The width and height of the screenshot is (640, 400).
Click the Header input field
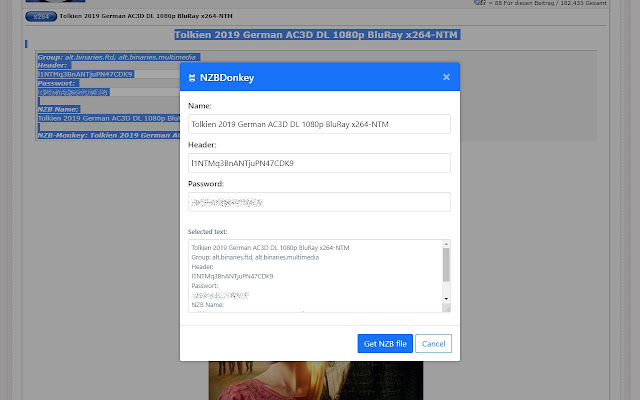319,162
